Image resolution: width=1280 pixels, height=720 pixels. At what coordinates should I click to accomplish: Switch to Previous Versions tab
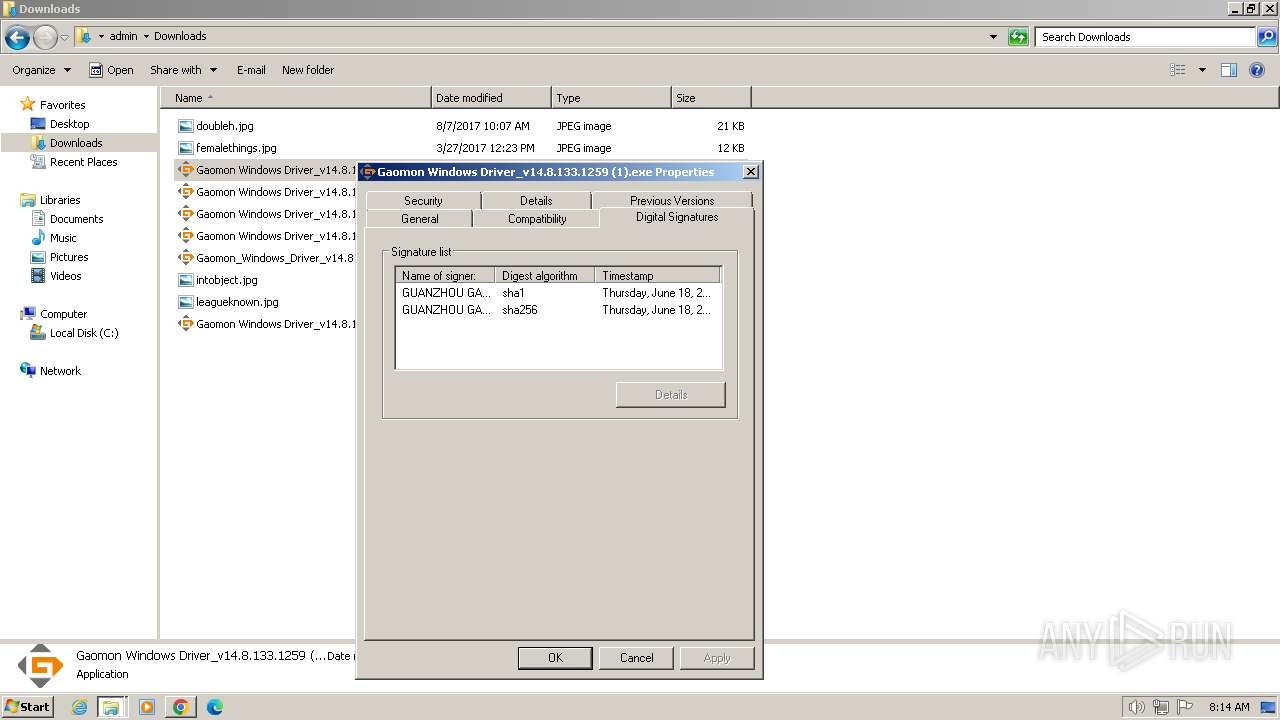click(672, 200)
